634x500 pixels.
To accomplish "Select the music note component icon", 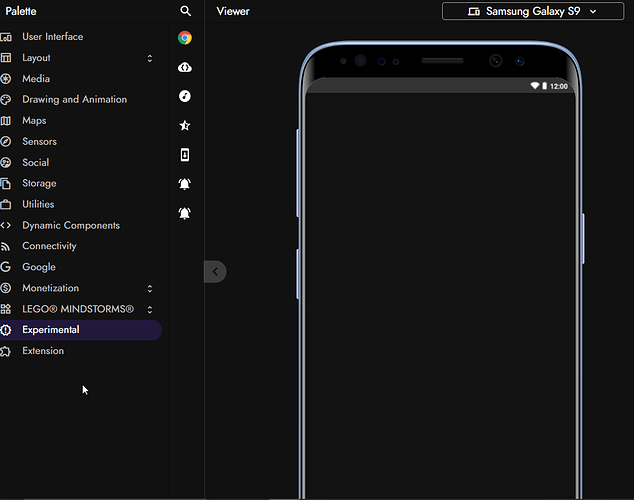I will click(185, 96).
